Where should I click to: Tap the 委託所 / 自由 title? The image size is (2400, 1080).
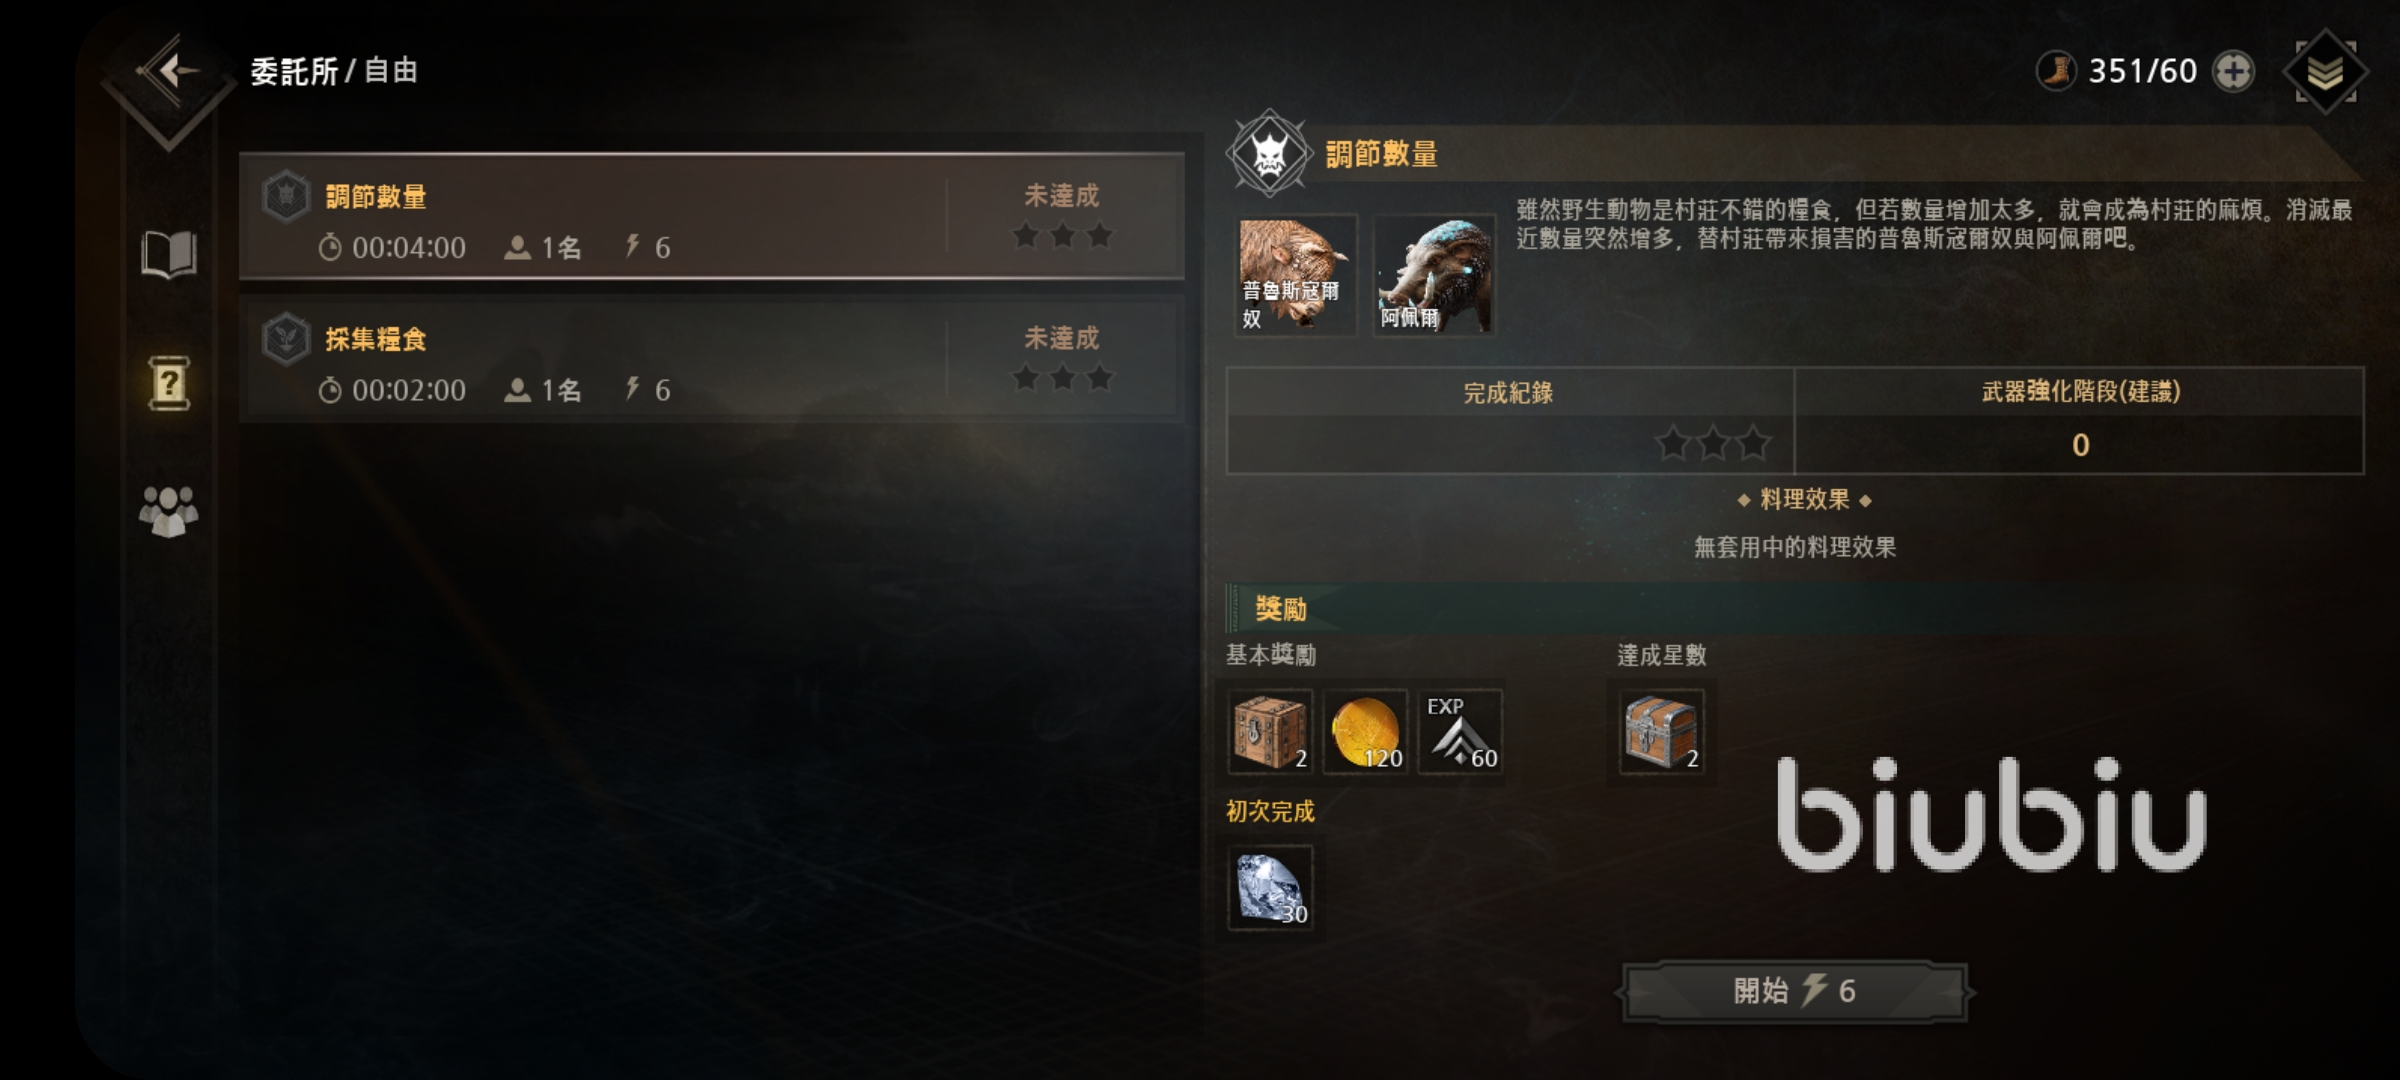click(333, 71)
